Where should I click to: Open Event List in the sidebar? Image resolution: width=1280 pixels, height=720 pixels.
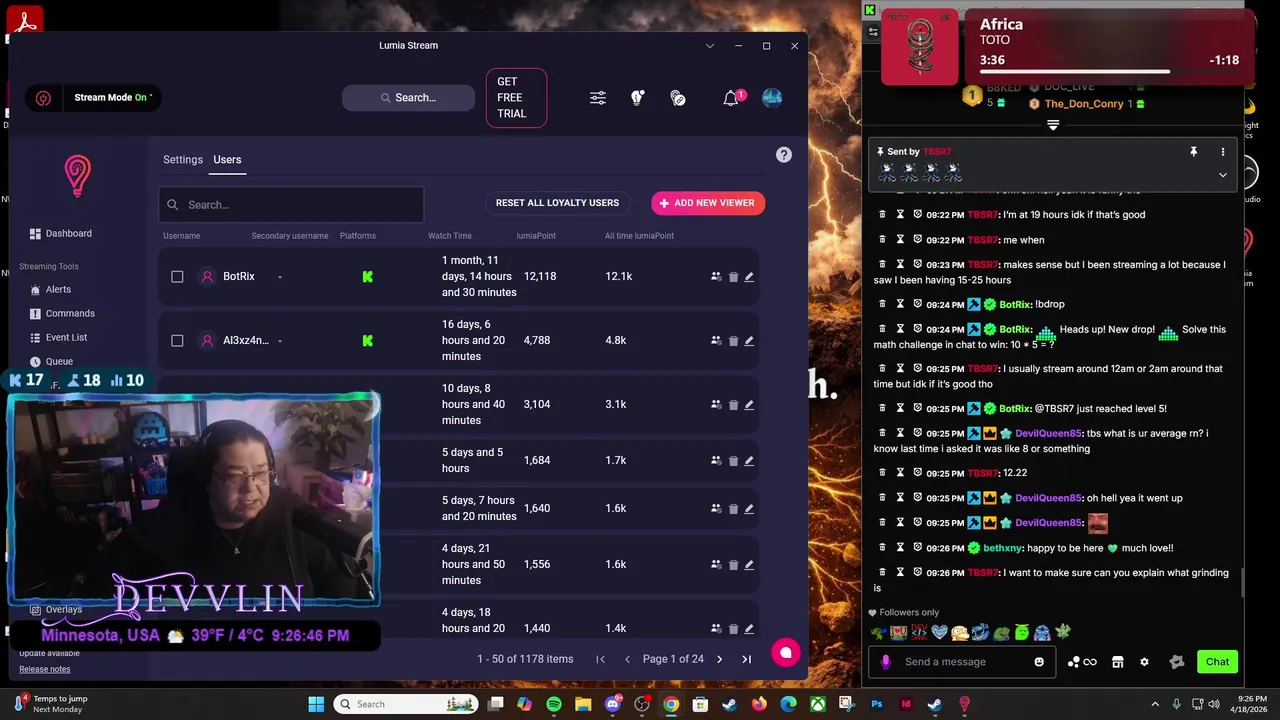pos(58,338)
